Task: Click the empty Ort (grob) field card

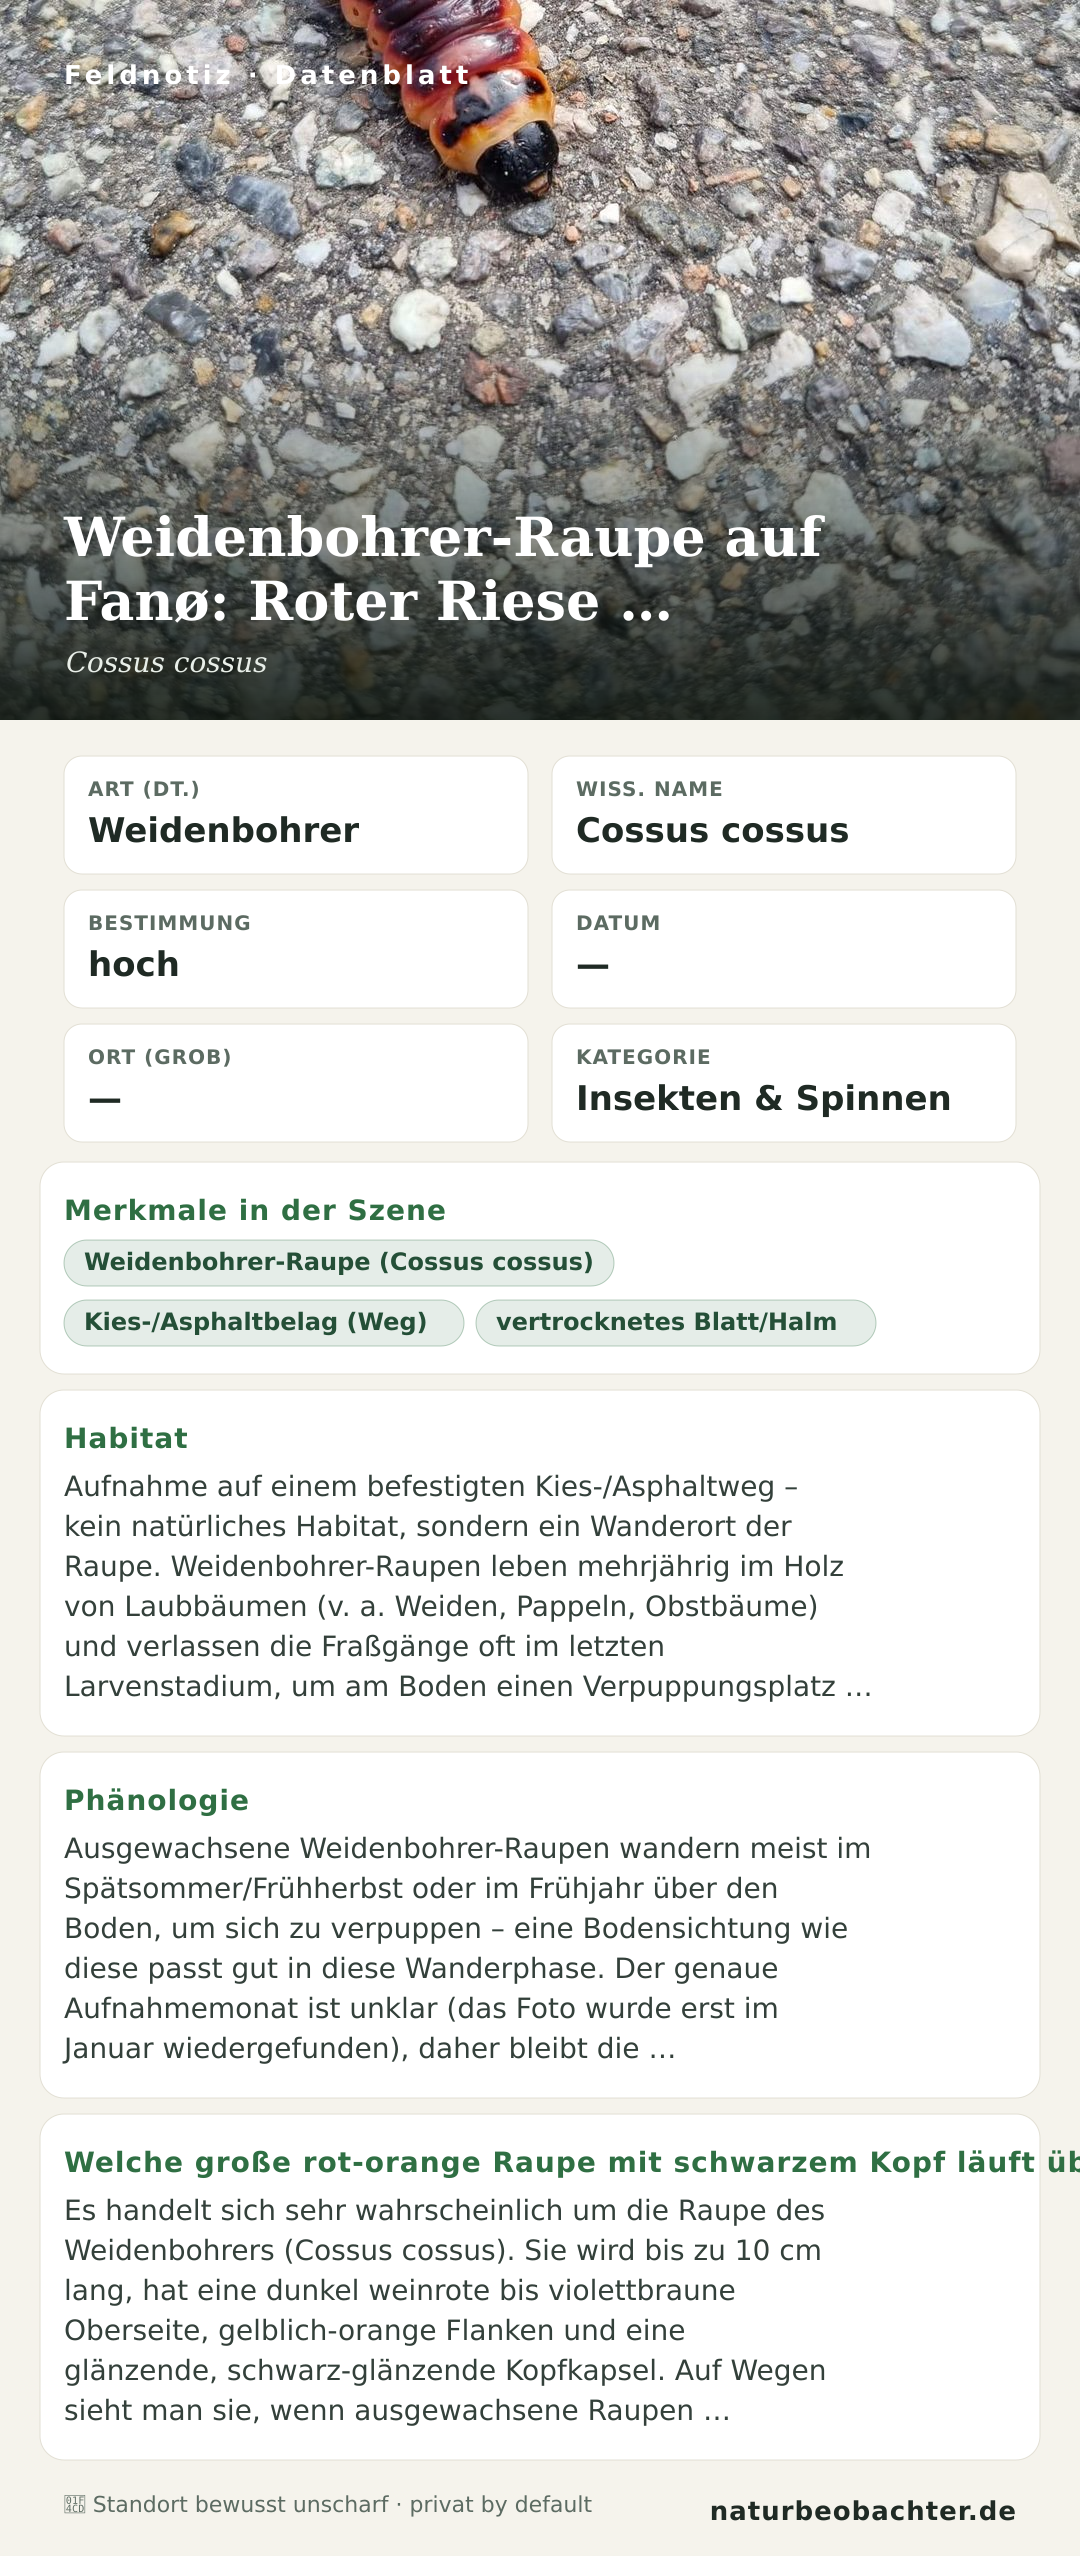Action: [296, 1083]
